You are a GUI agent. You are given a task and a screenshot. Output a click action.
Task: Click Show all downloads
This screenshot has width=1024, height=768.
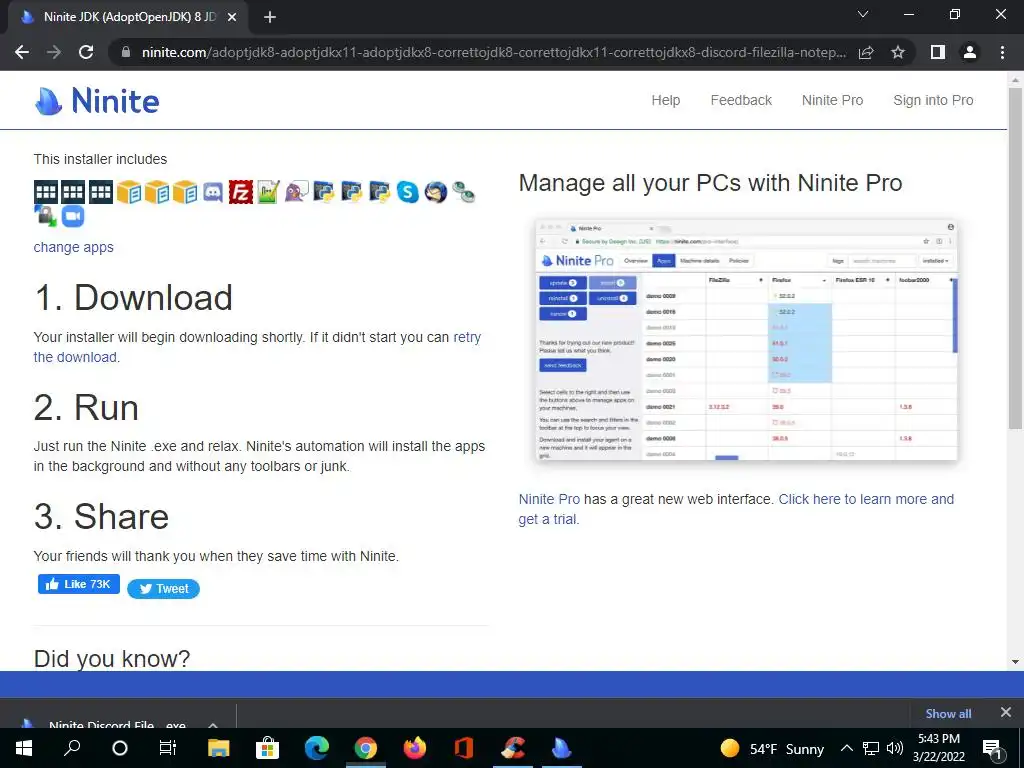click(x=948, y=713)
